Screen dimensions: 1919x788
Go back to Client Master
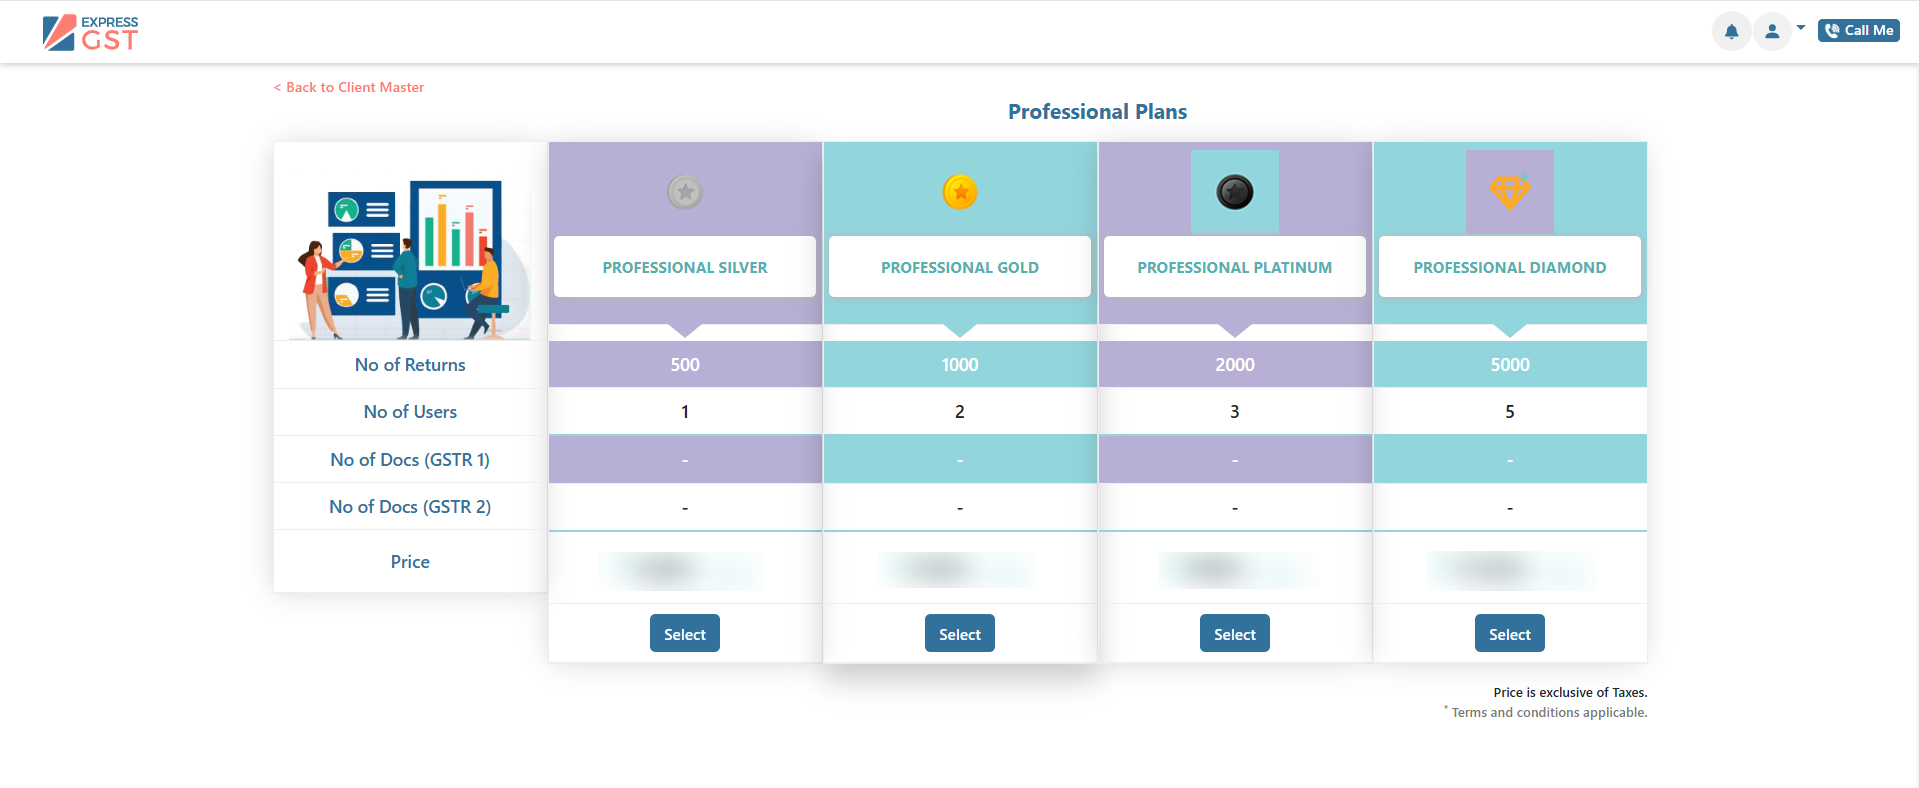pyautogui.click(x=349, y=87)
